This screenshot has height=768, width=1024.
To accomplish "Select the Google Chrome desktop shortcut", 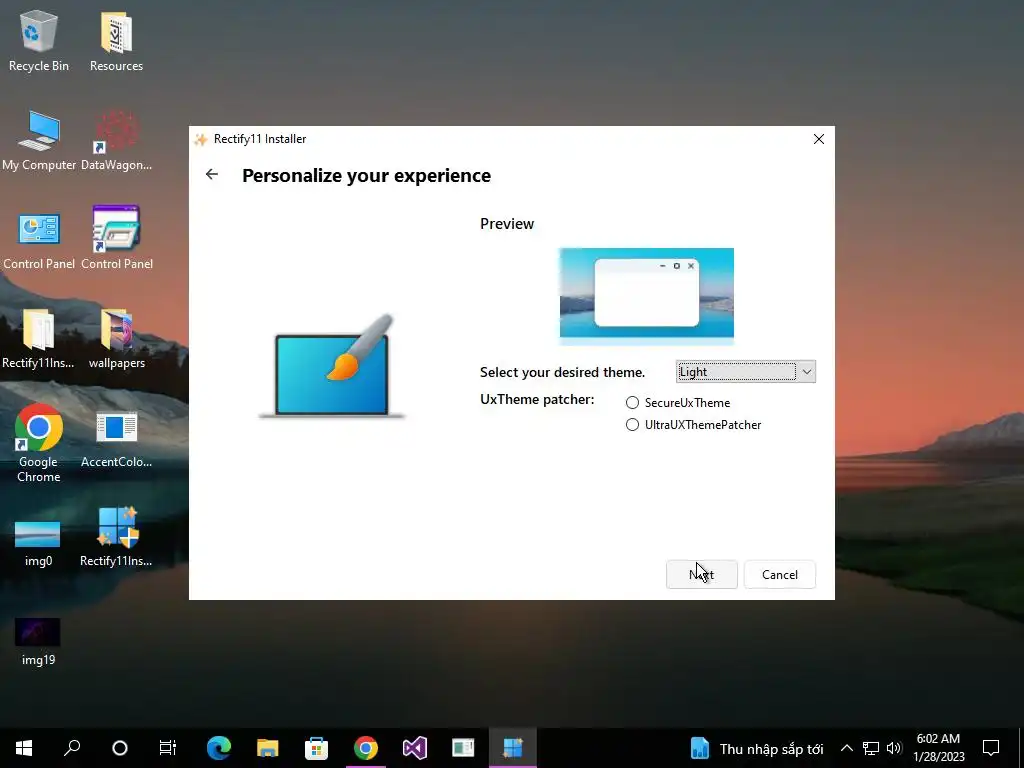I will click(39, 443).
